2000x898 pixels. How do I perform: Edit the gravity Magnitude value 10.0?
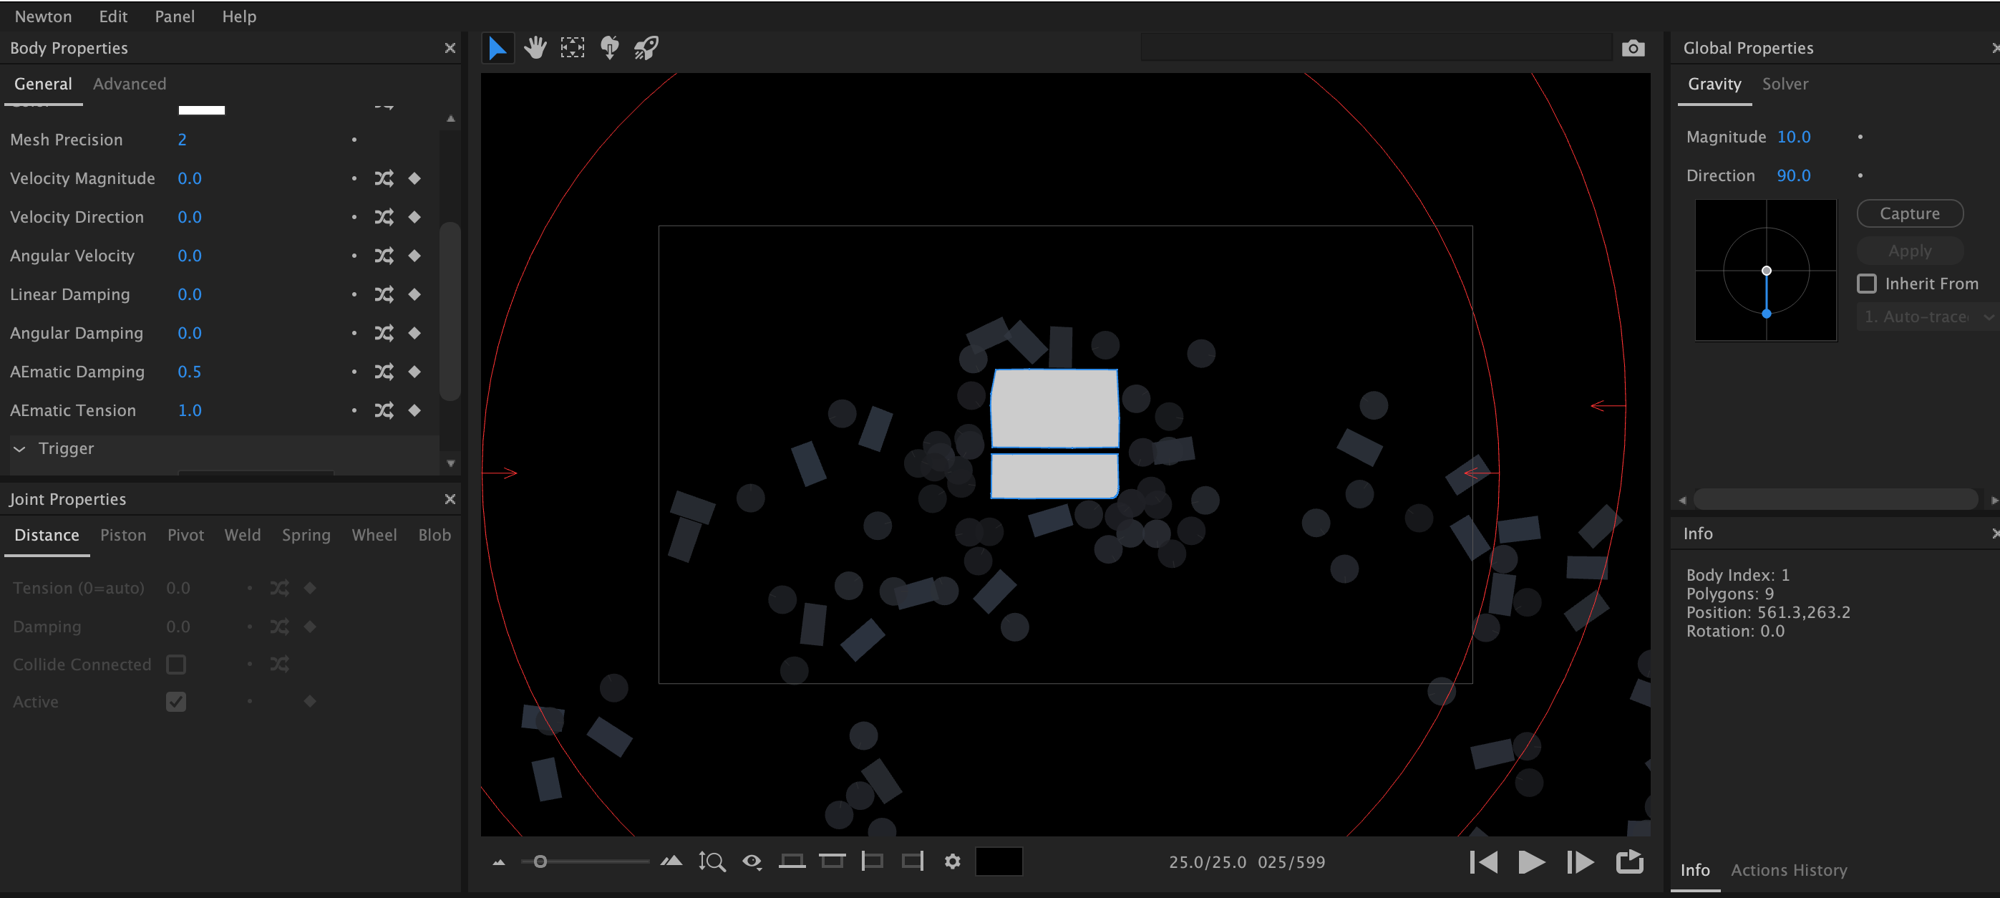click(x=1794, y=137)
